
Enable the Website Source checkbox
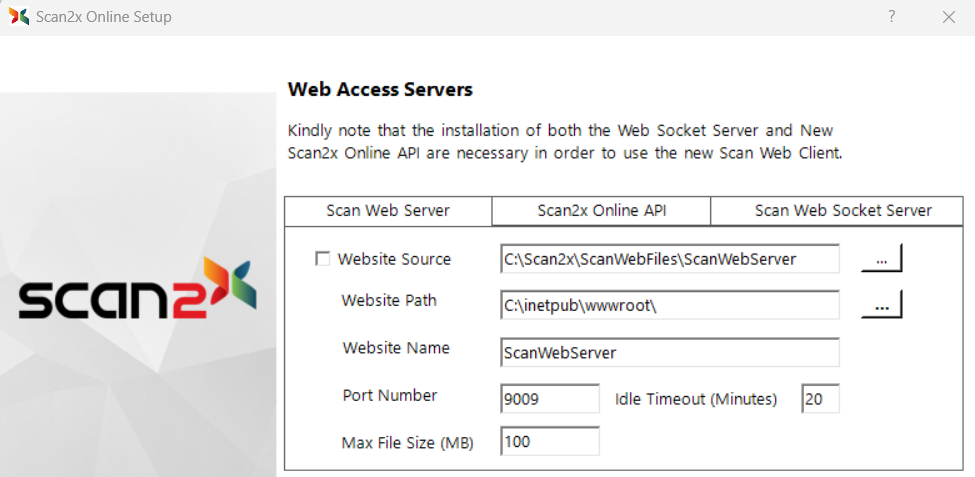tap(322, 259)
